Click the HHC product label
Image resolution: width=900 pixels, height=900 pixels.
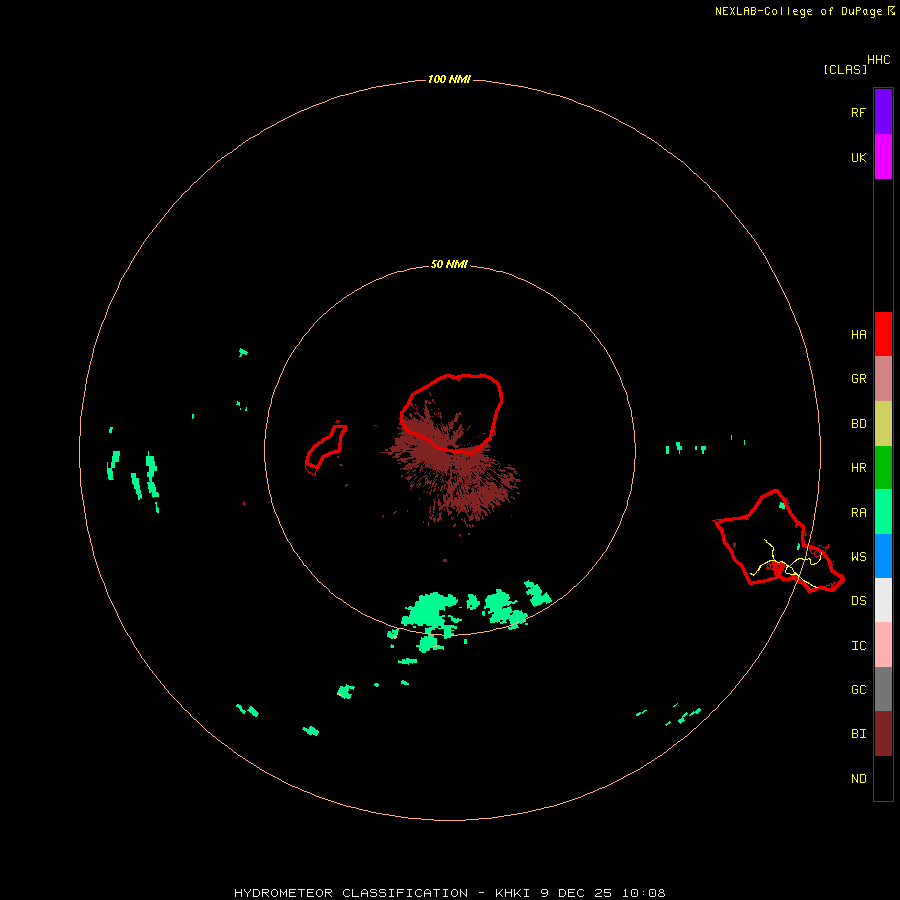pos(879,60)
